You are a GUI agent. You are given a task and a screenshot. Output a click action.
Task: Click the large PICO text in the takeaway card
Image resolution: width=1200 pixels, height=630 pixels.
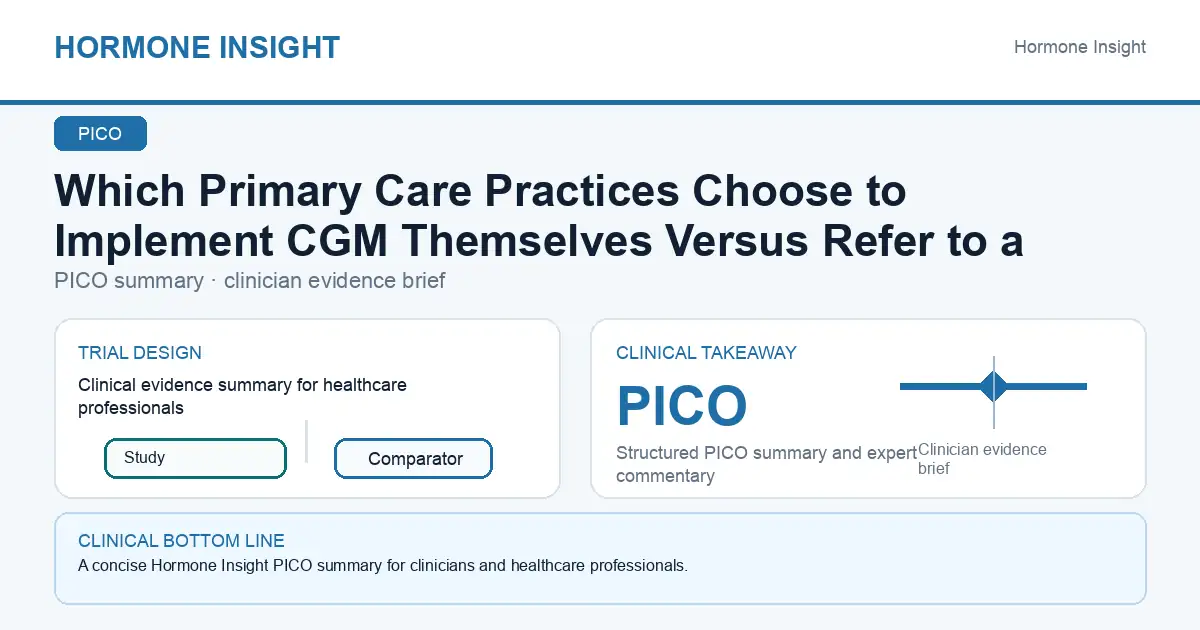pos(681,406)
